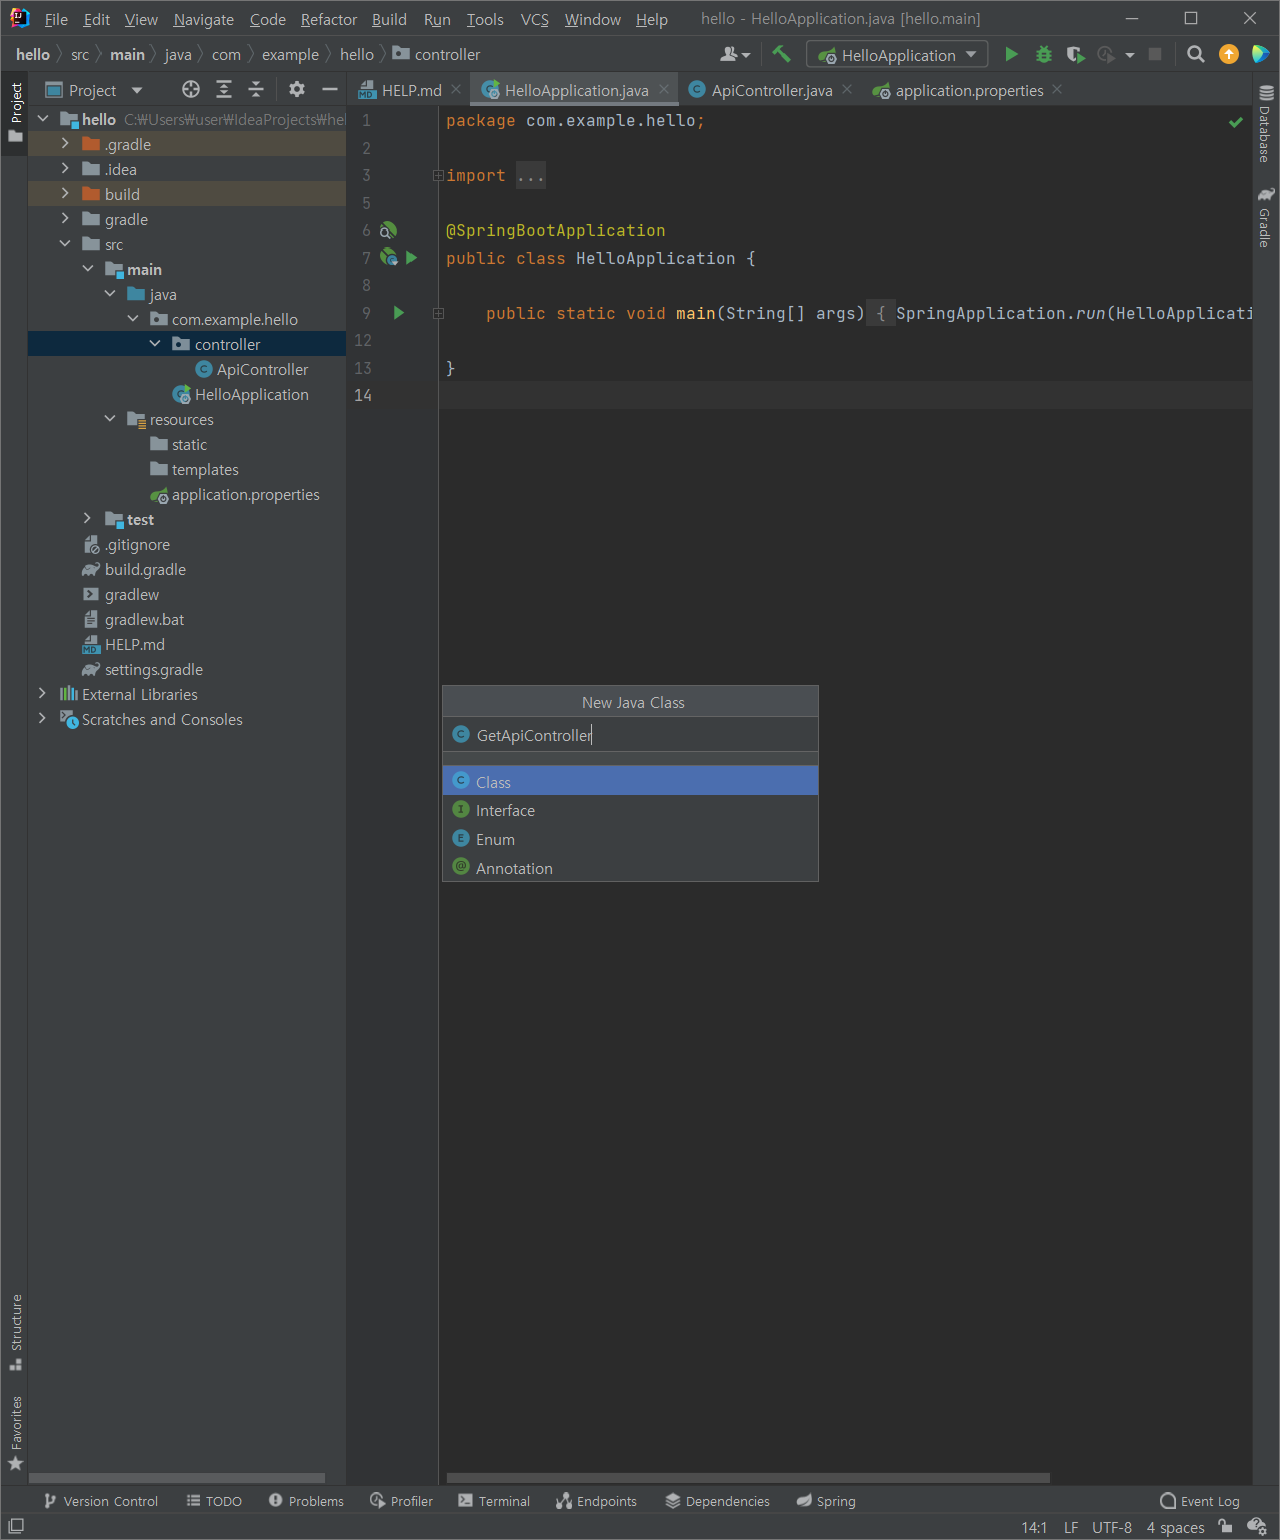Expand the build folder

(x=65, y=194)
